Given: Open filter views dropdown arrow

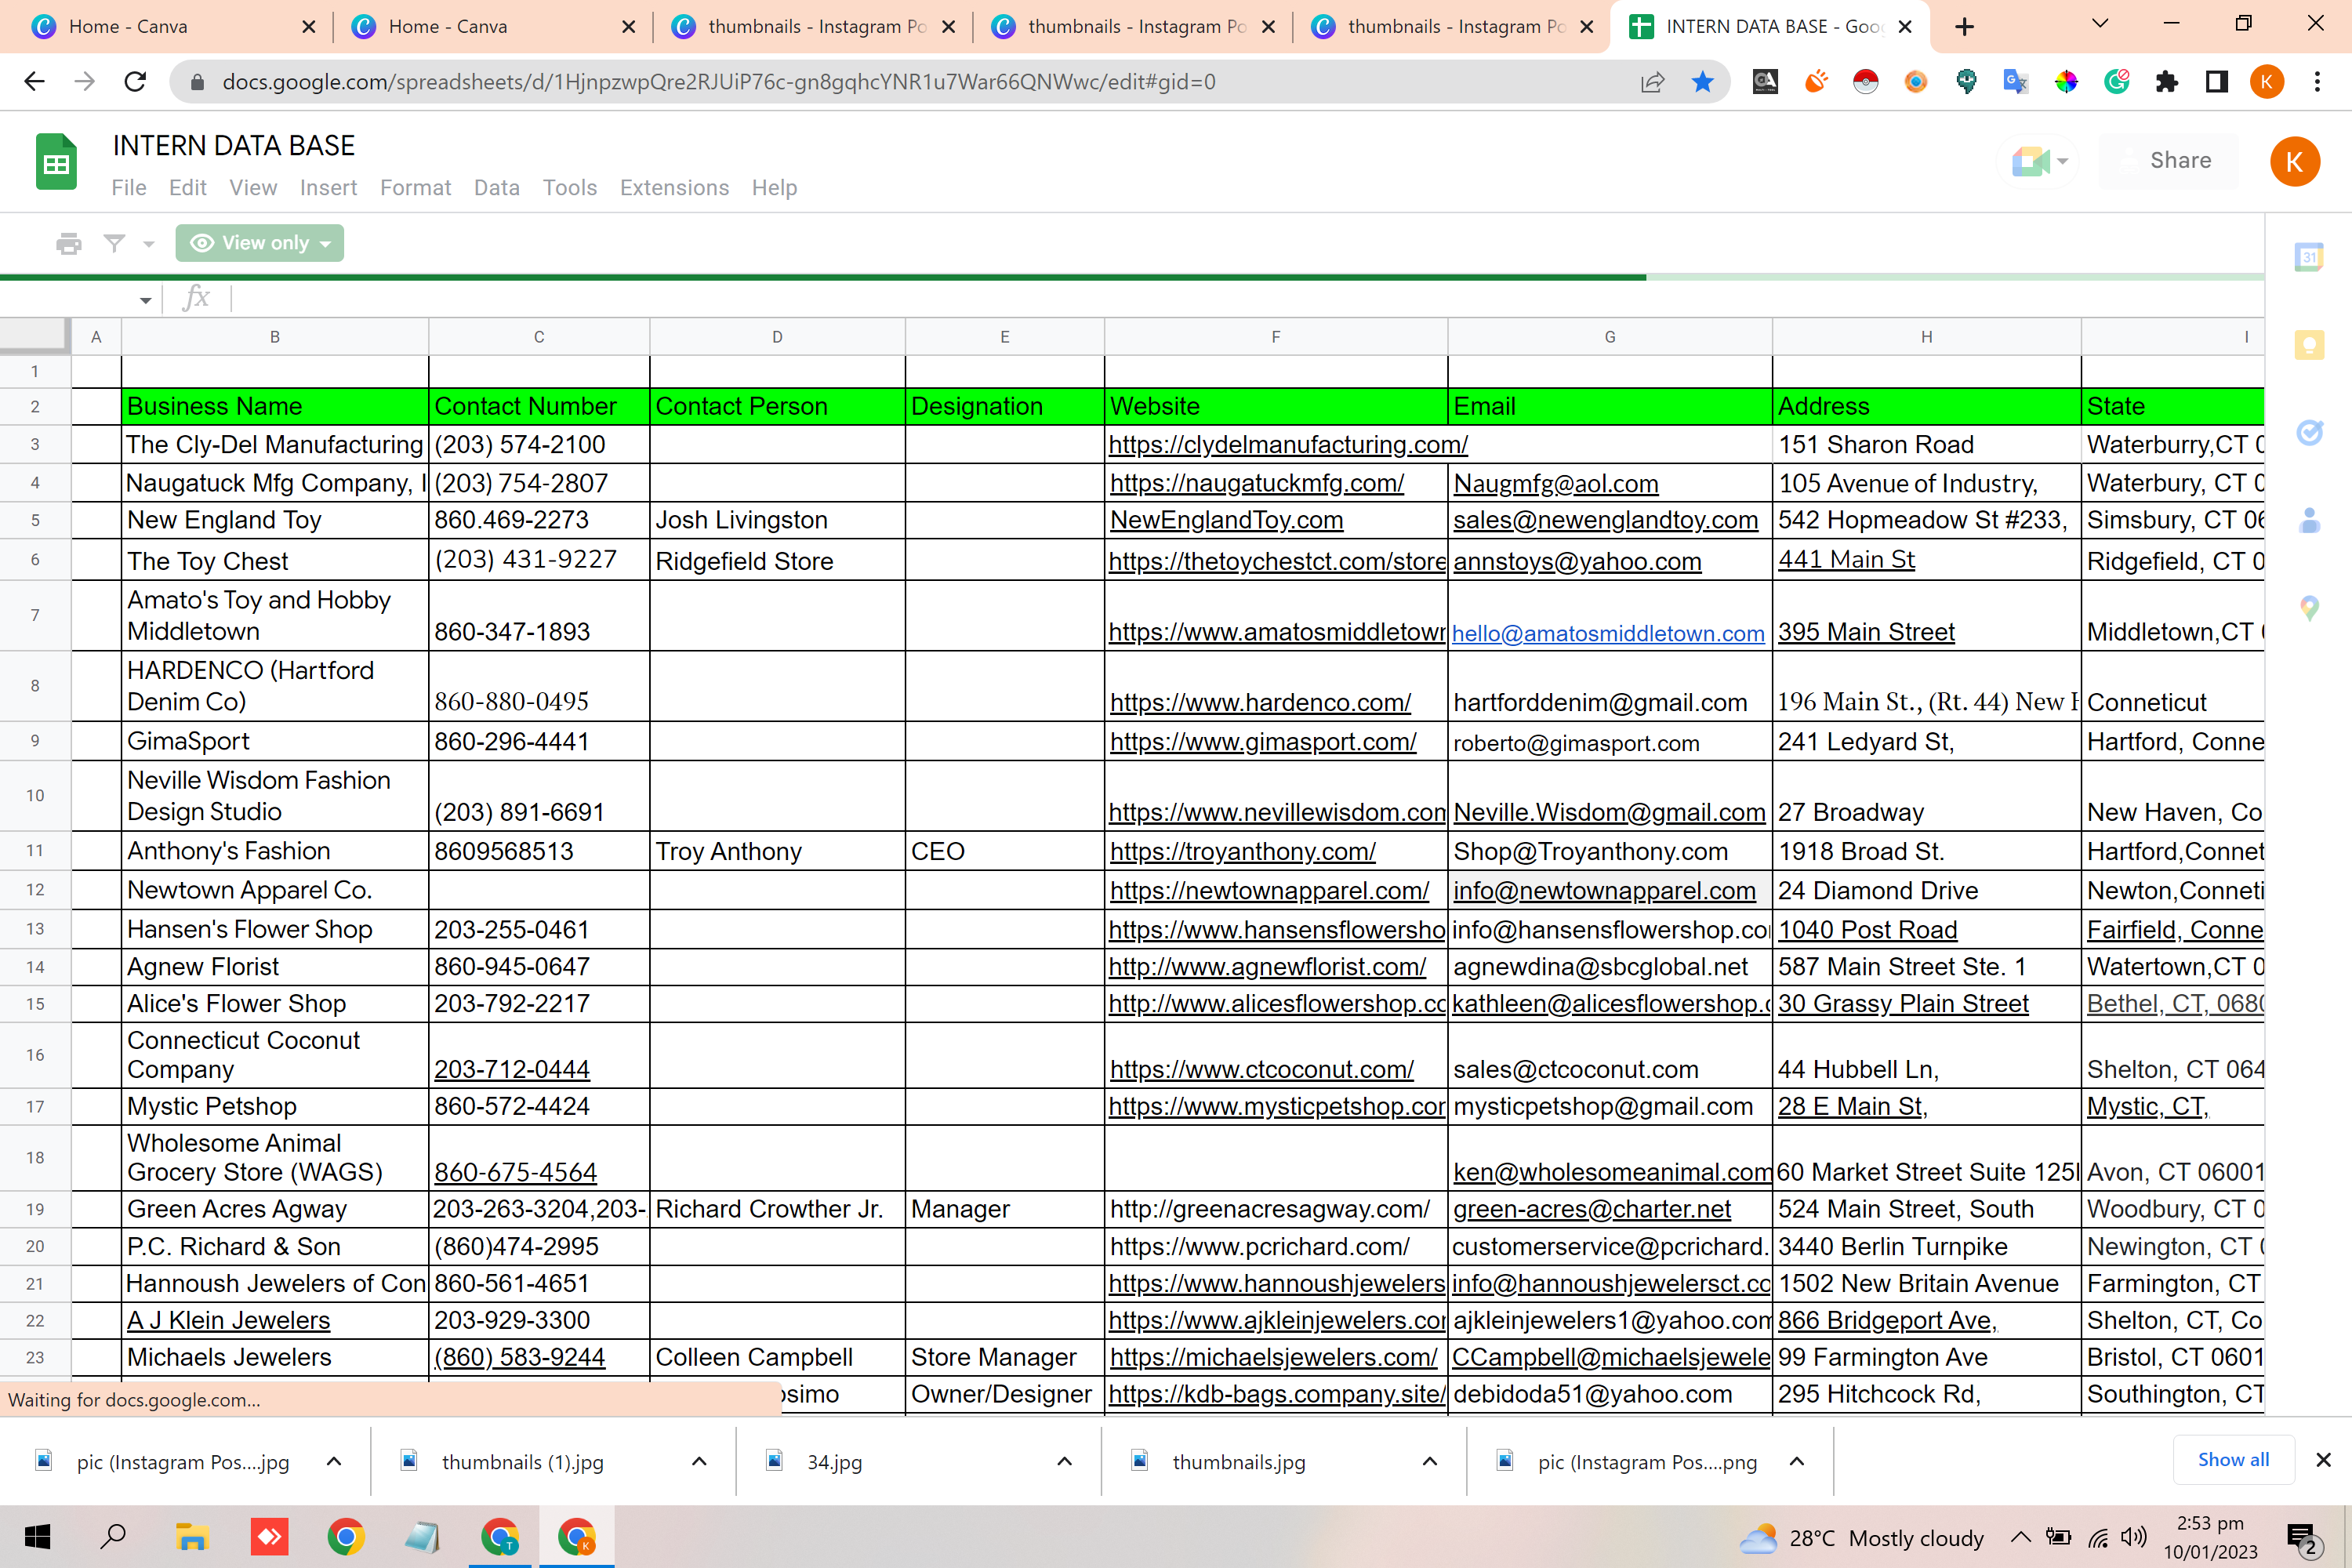Looking at the screenshot, I should click(149, 244).
